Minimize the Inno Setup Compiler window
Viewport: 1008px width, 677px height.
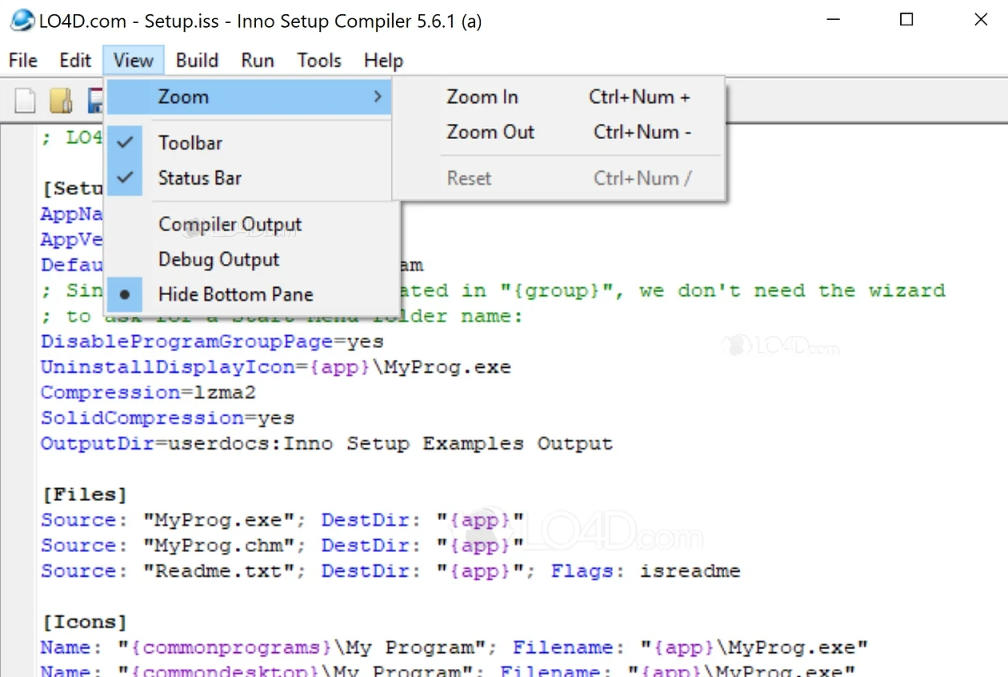832,20
